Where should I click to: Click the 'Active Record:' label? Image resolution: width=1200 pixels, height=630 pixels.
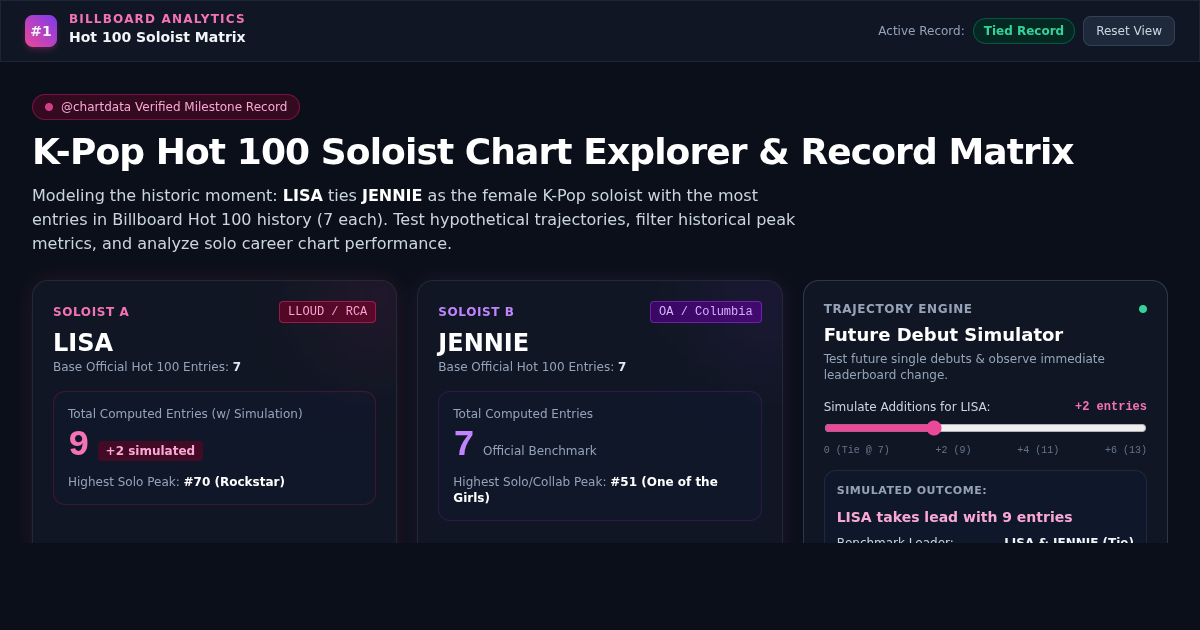921,31
